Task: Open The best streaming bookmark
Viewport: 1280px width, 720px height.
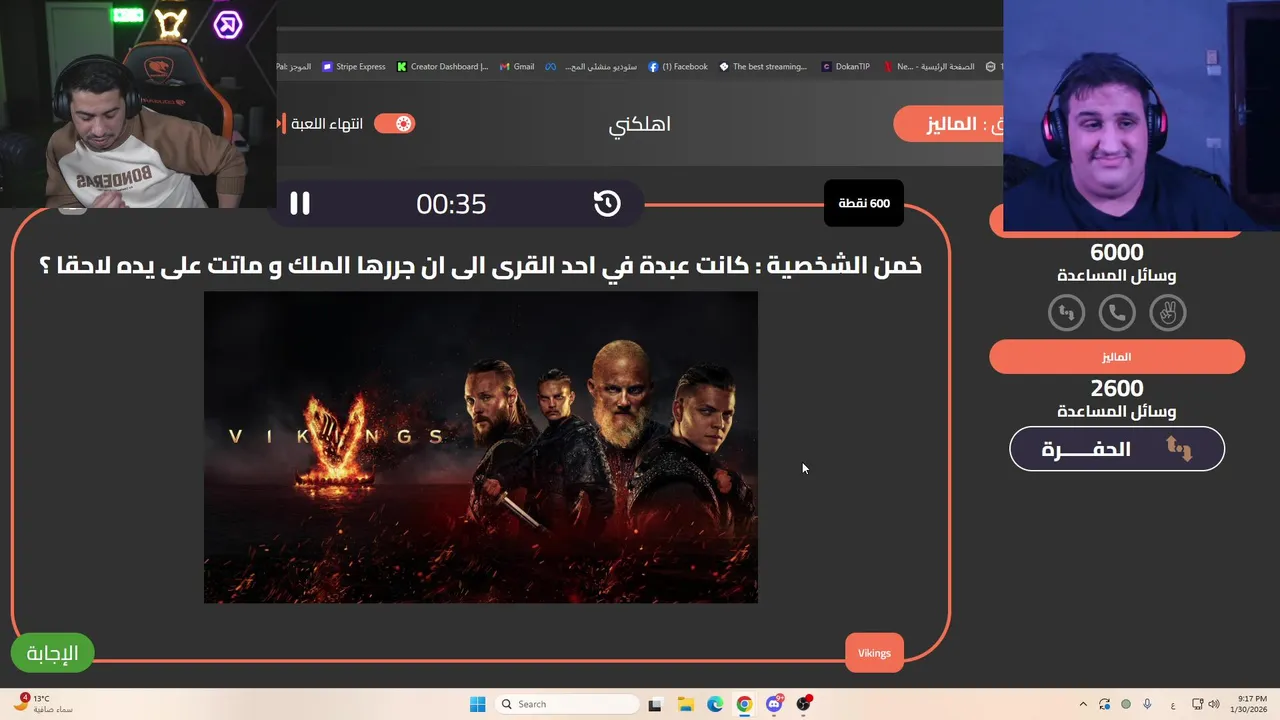Action: coord(763,67)
